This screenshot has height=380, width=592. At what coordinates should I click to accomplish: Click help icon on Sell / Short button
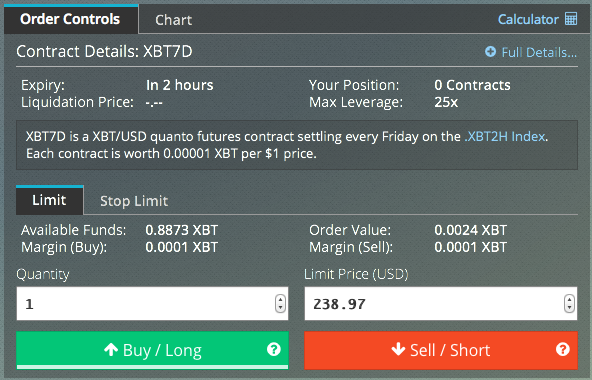pos(563,349)
